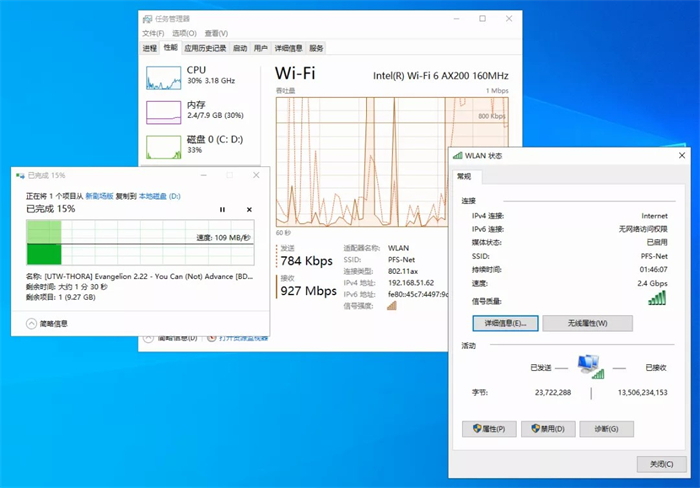Click the 发送 784 Kbps value
This screenshot has width=700, height=488.
[307, 261]
